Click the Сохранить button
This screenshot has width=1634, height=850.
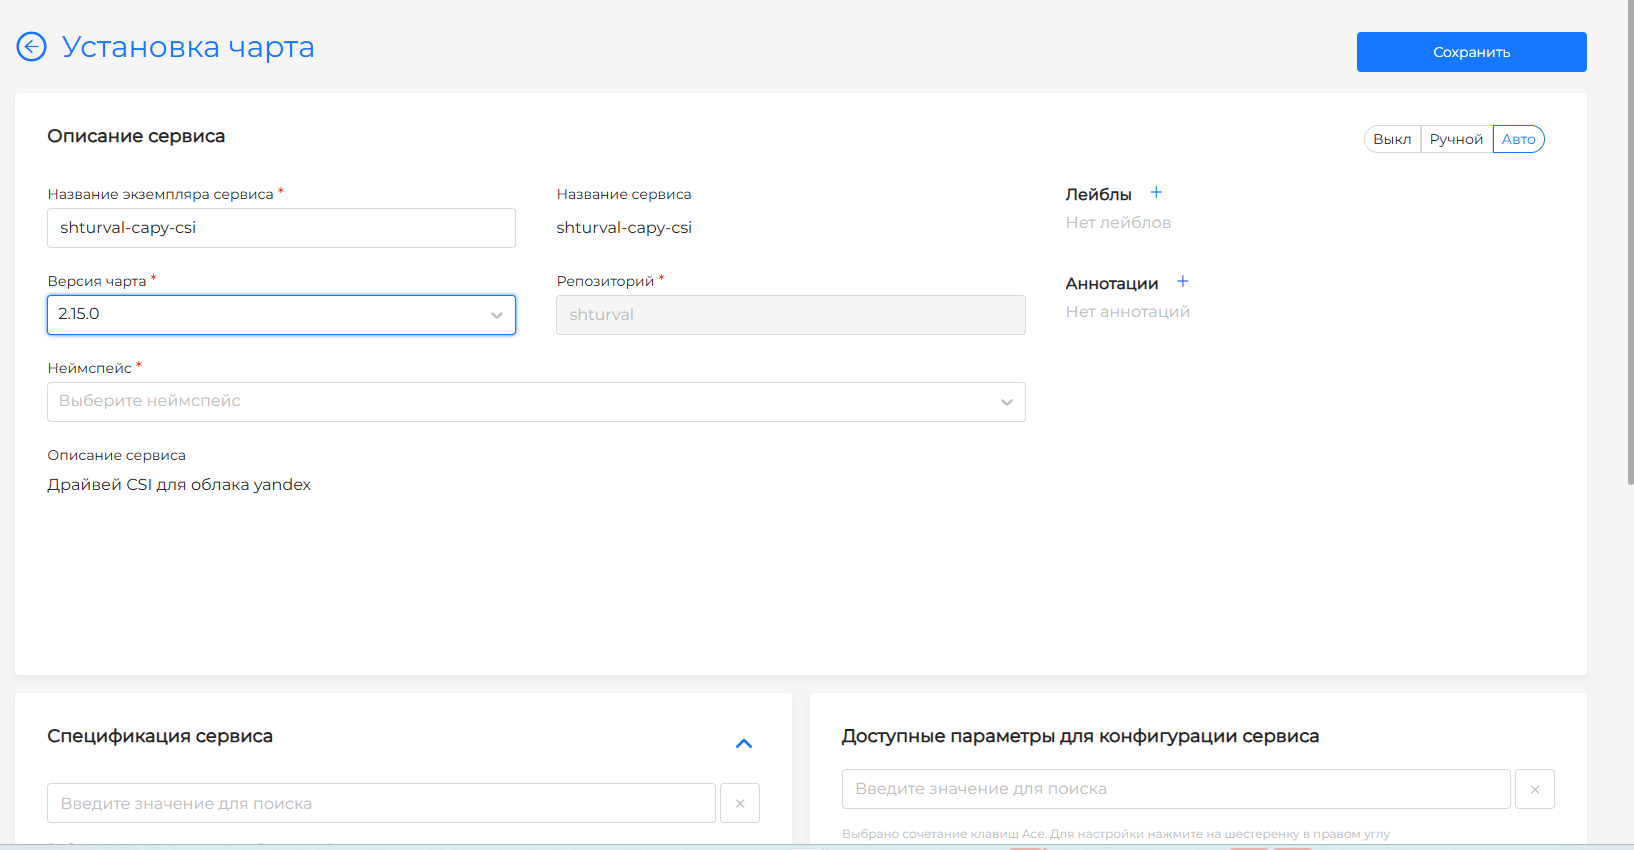(x=1471, y=52)
